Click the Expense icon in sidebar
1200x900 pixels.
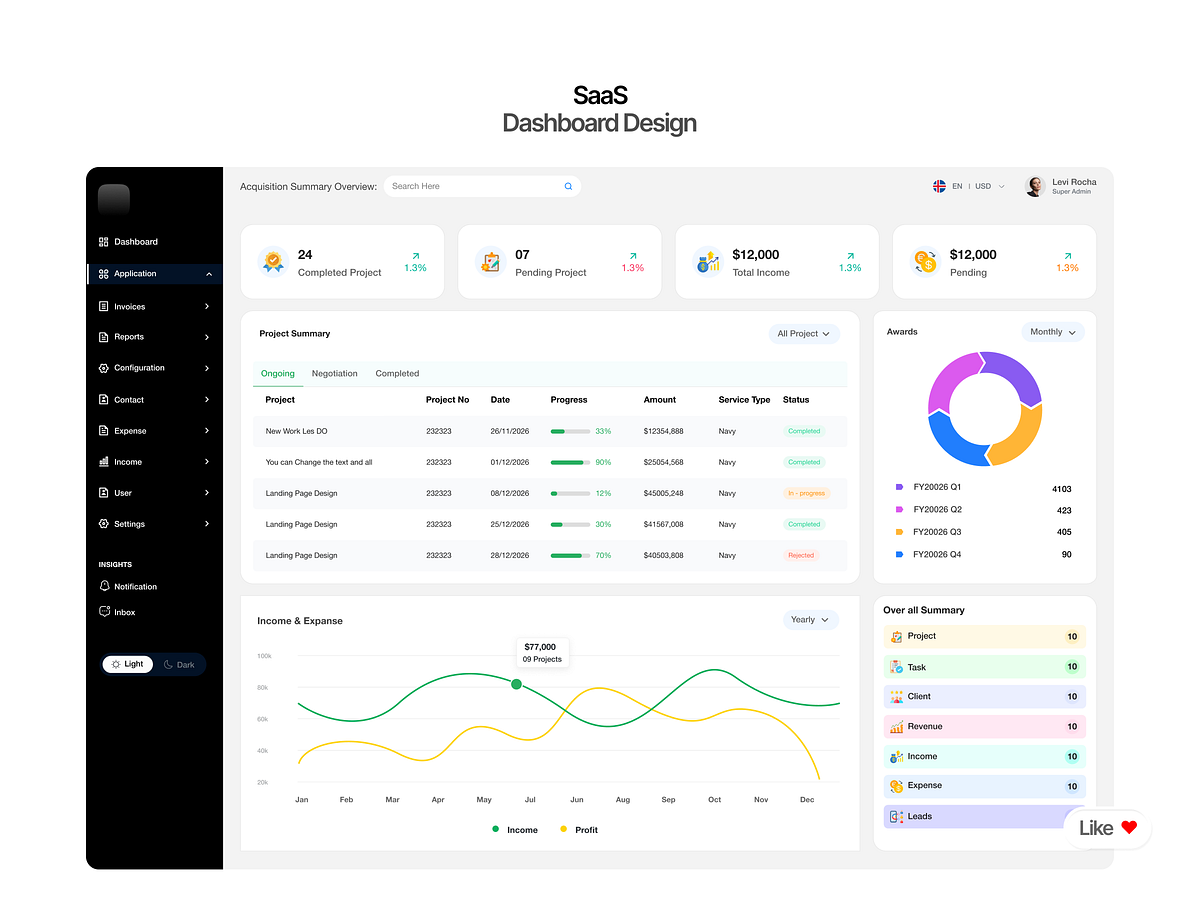click(103, 431)
